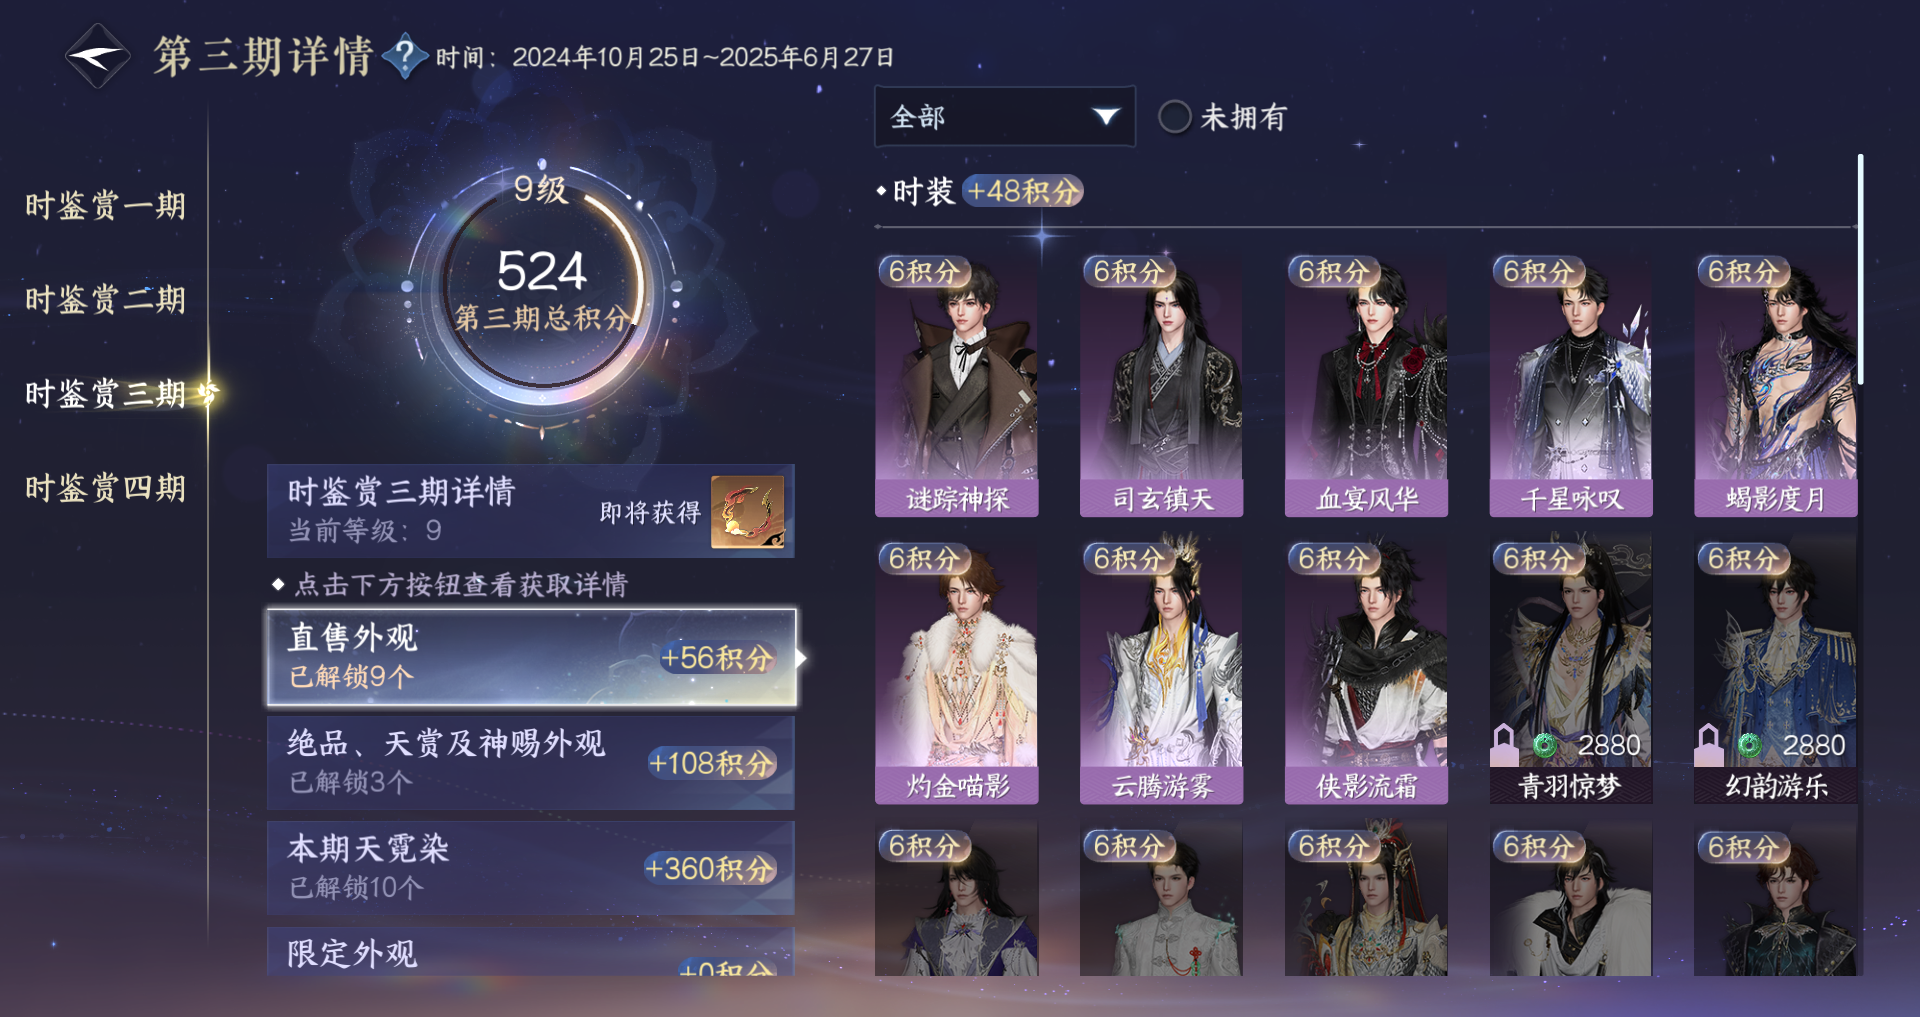The width and height of the screenshot is (1920, 1017).
Task: Click the jade currency icon on 青羽惊梦
Action: pyautogui.click(x=1545, y=745)
